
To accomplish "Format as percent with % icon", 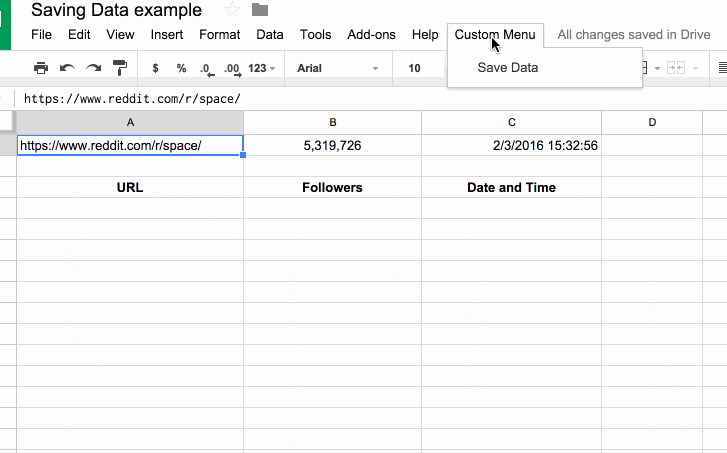I will (181, 68).
